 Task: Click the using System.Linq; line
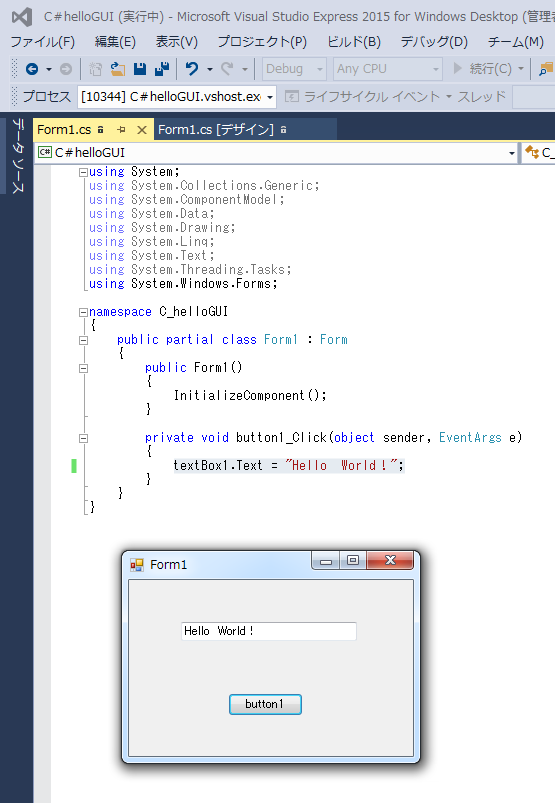(x=152, y=242)
